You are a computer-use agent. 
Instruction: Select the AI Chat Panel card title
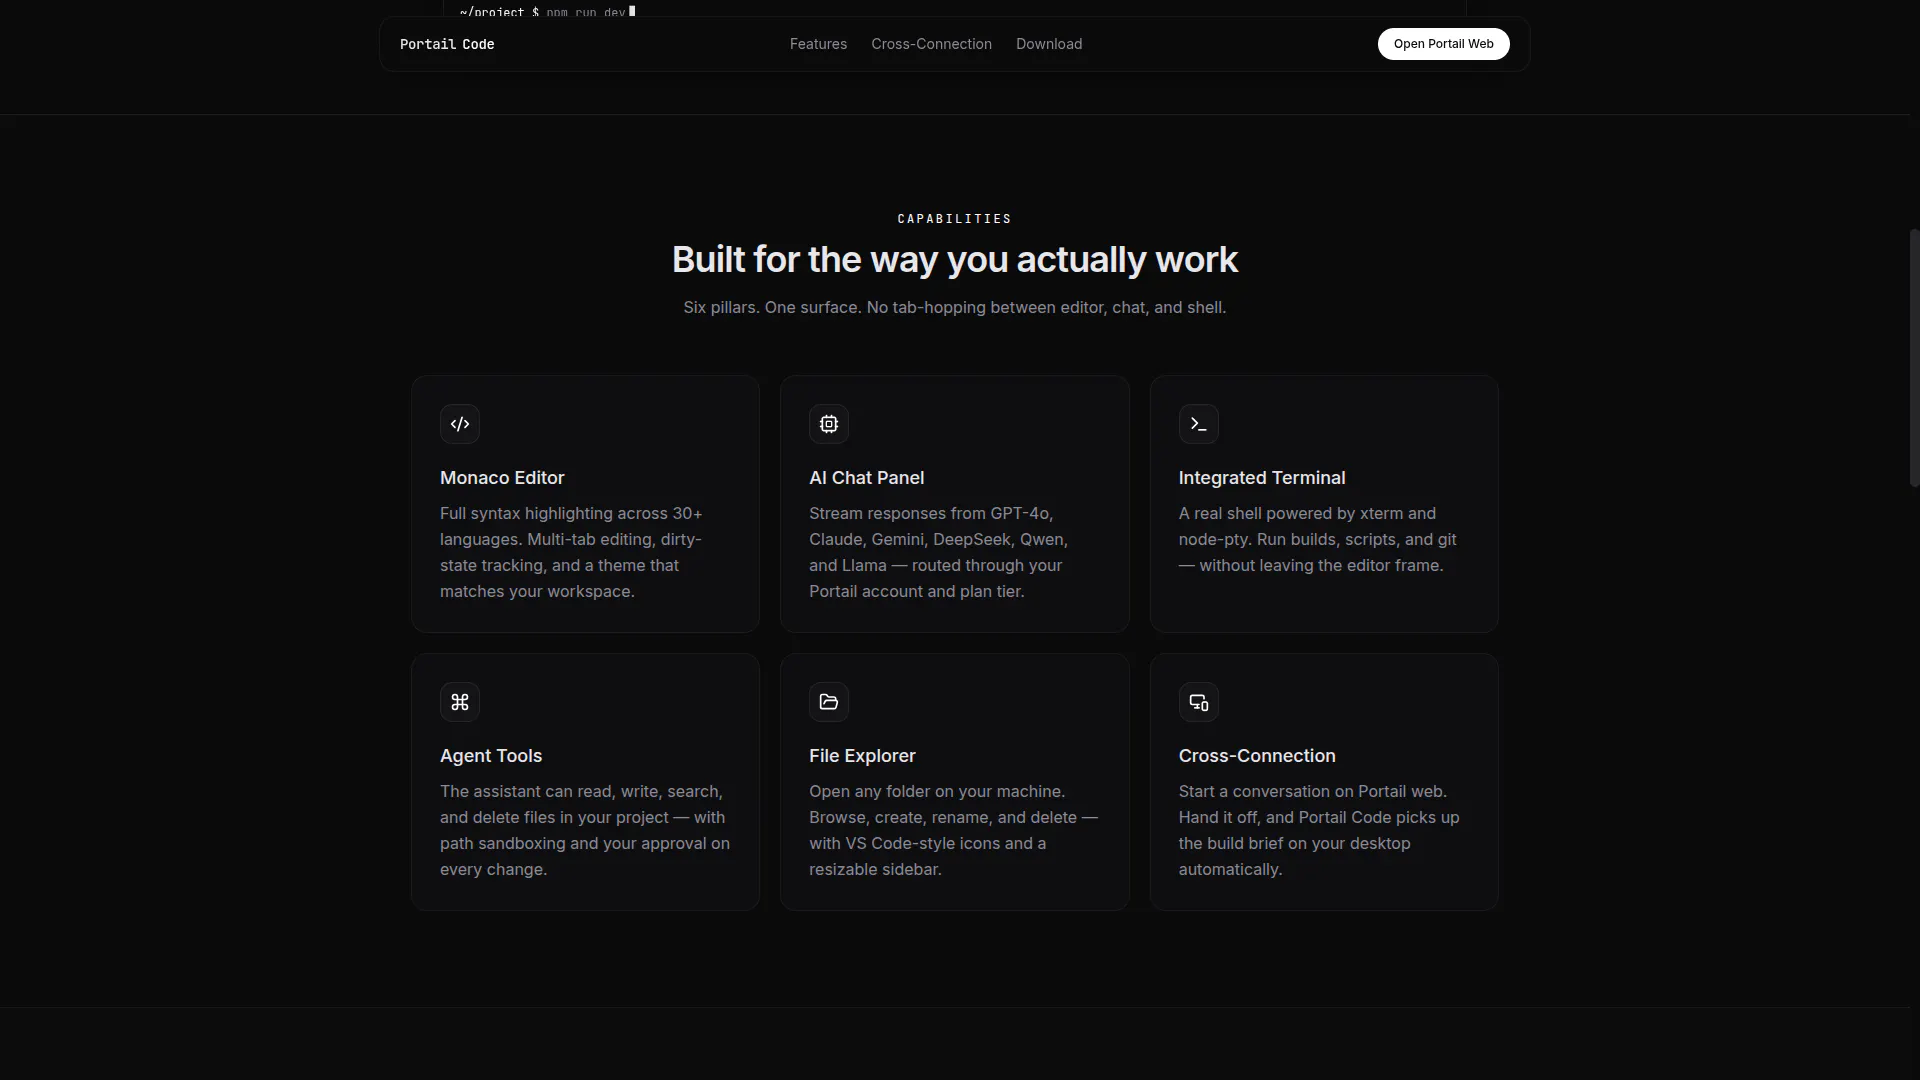pyautogui.click(x=866, y=478)
